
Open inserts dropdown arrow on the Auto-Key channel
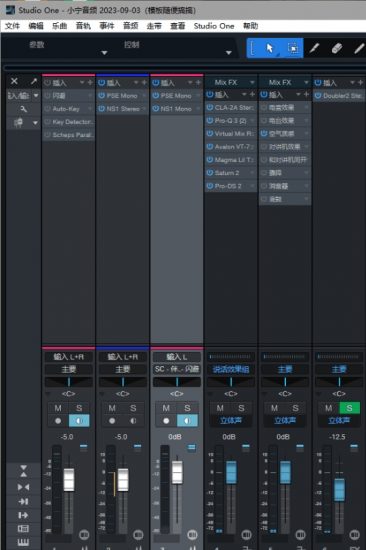point(82,82)
